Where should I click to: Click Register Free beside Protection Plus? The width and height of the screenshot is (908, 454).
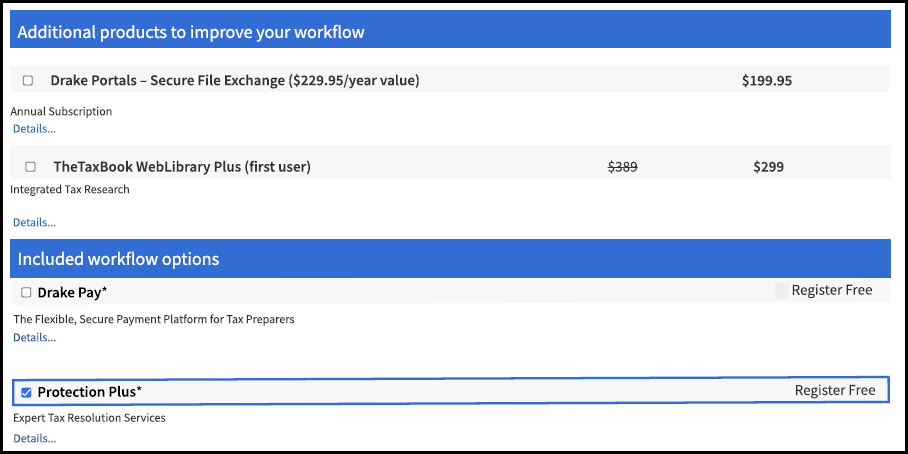pyautogui.click(x=834, y=390)
